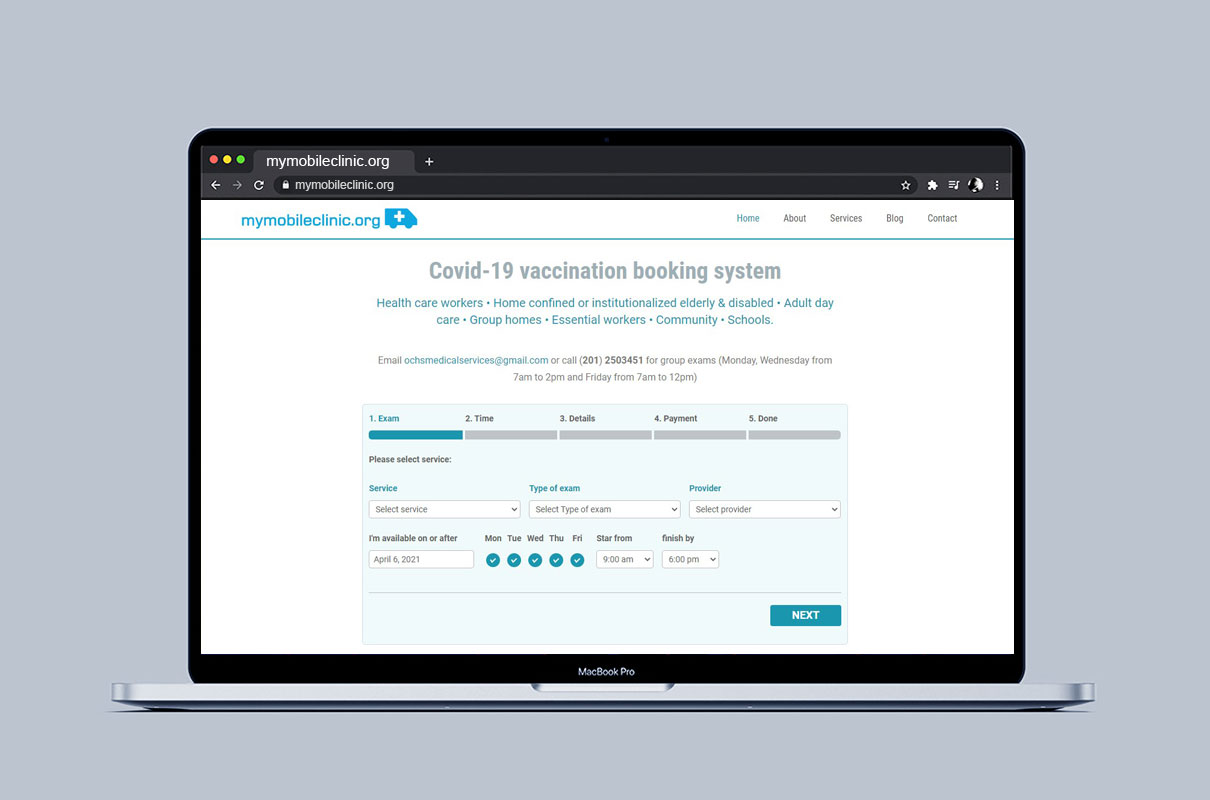Open the Select provider dropdown
Viewport: 1210px width, 800px height.
pyautogui.click(x=764, y=509)
